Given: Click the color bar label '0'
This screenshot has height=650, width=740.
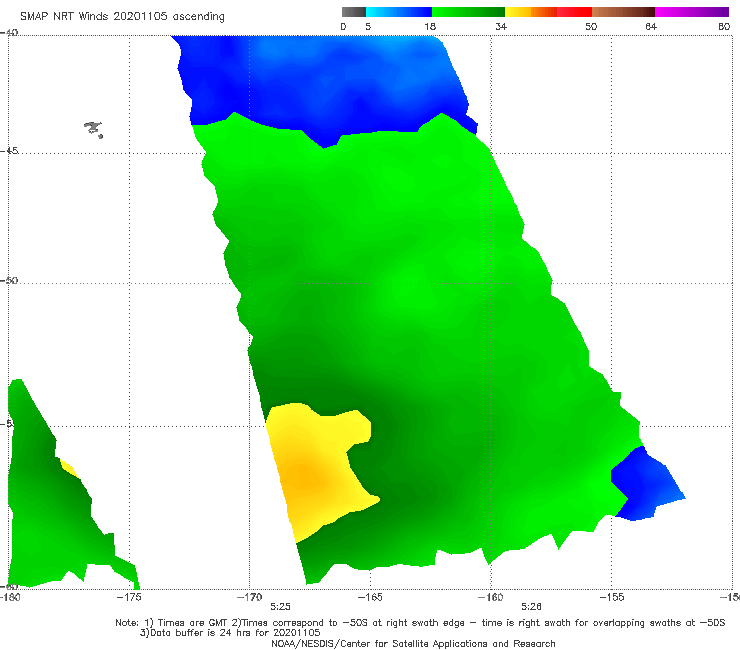Looking at the screenshot, I should coord(343,27).
